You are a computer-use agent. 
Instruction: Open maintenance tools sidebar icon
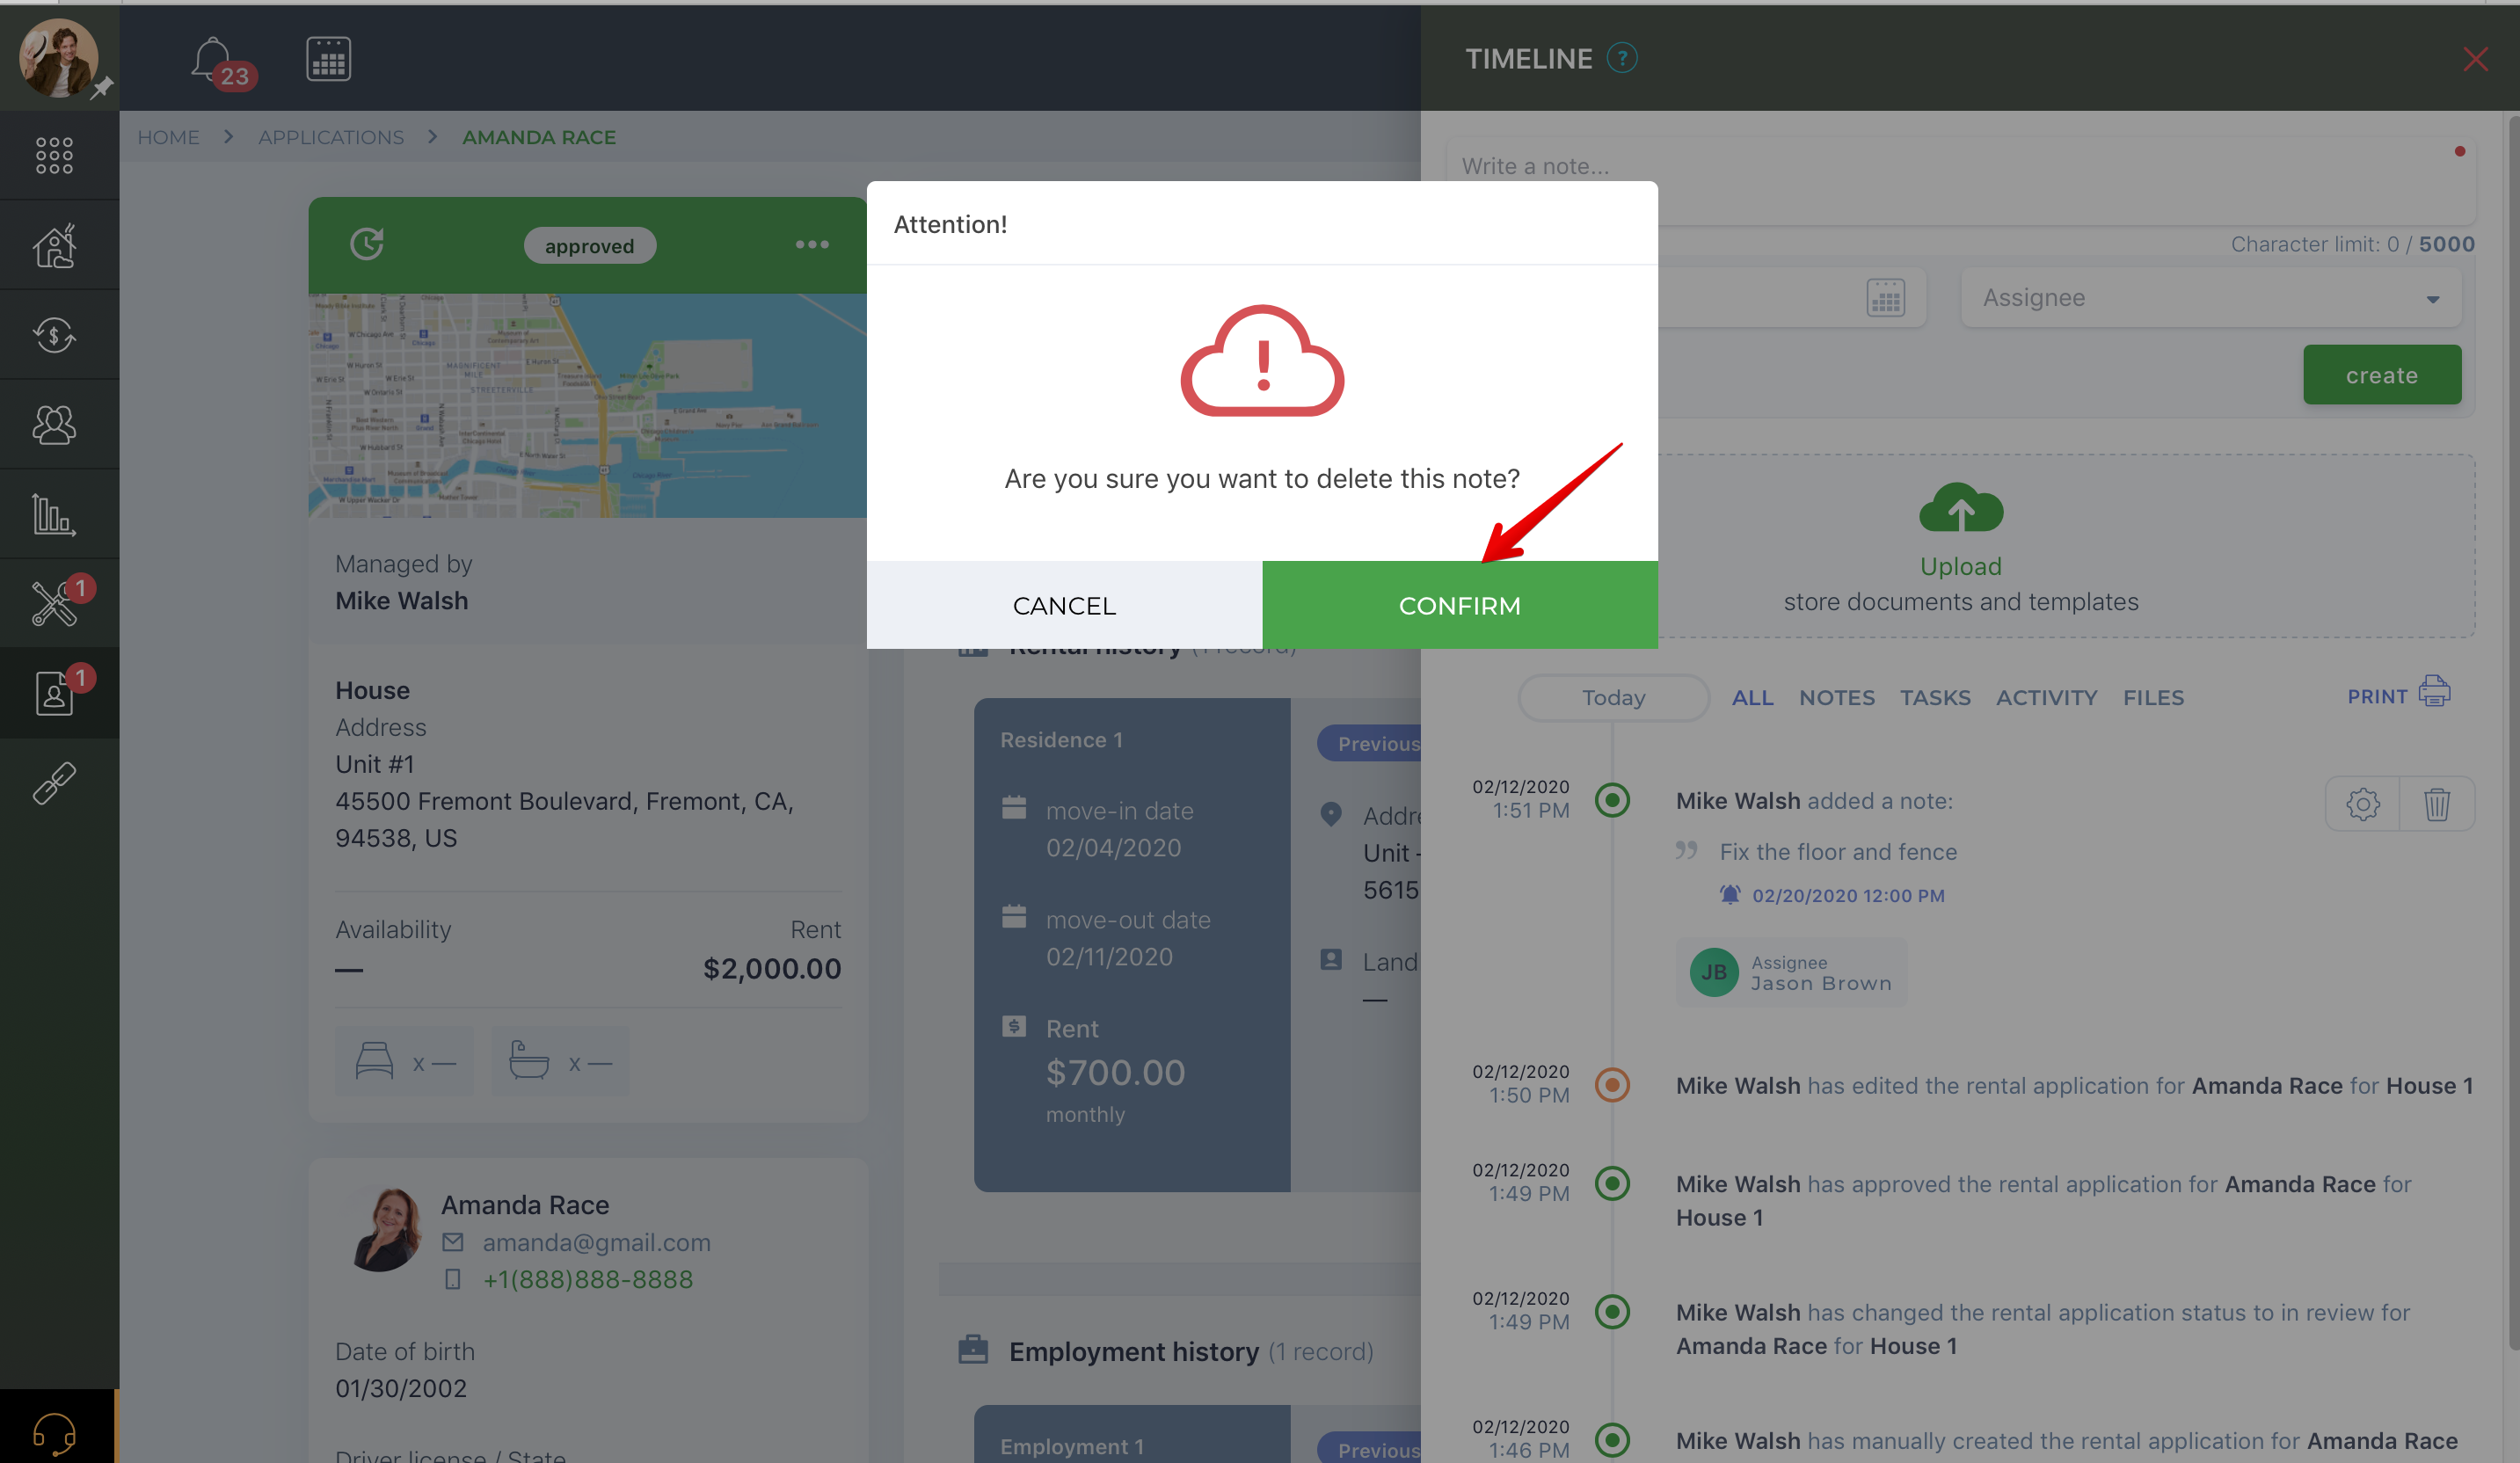[54, 603]
